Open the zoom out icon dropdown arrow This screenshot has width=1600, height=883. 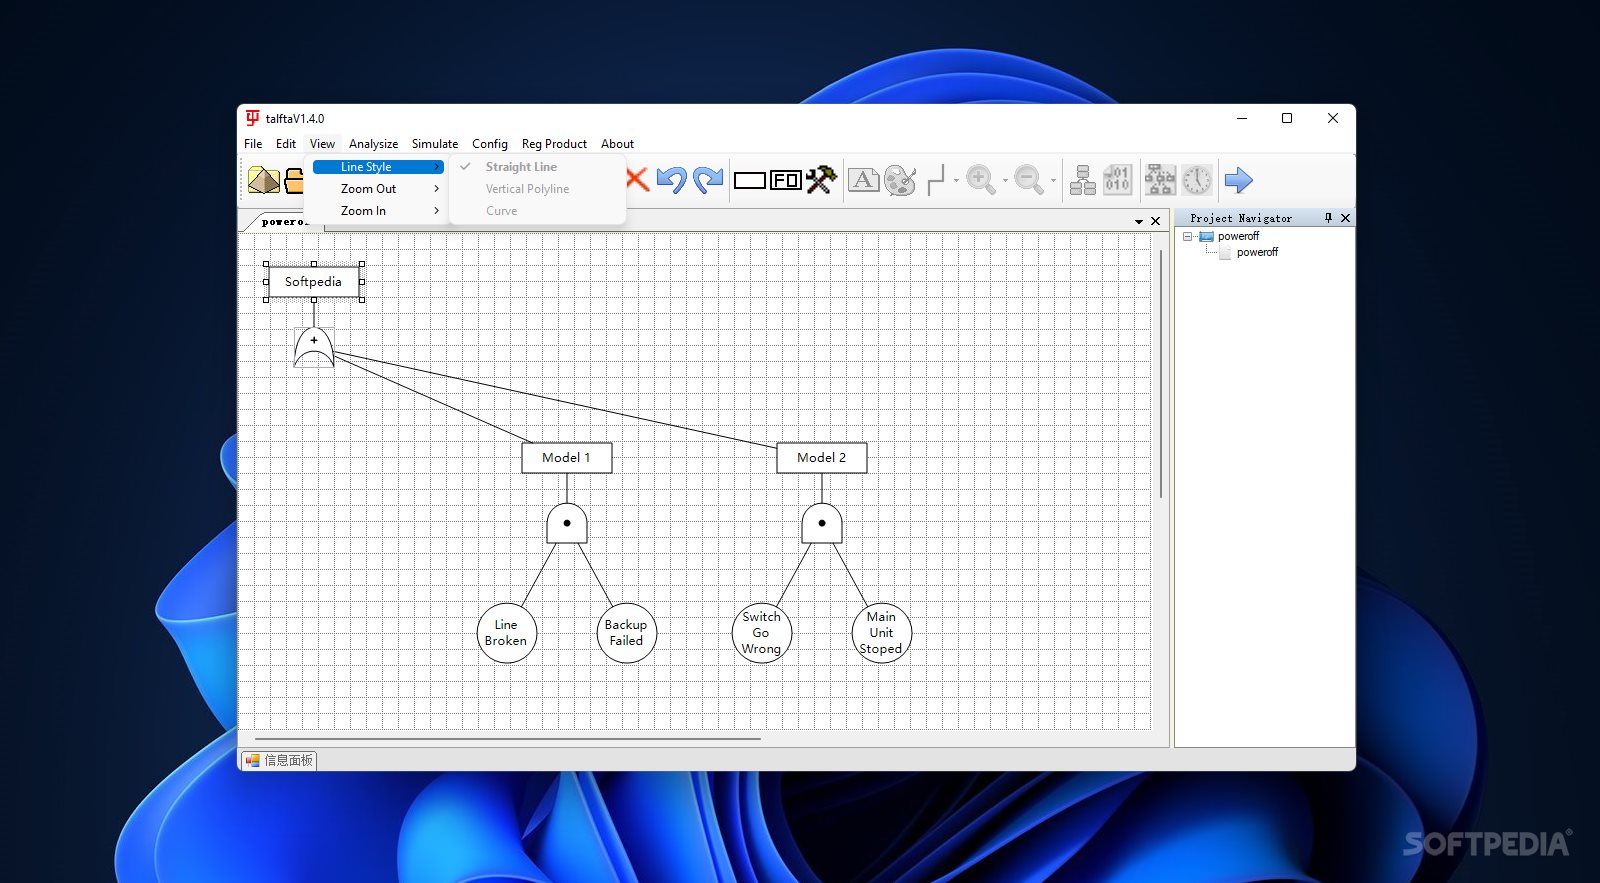point(1053,181)
